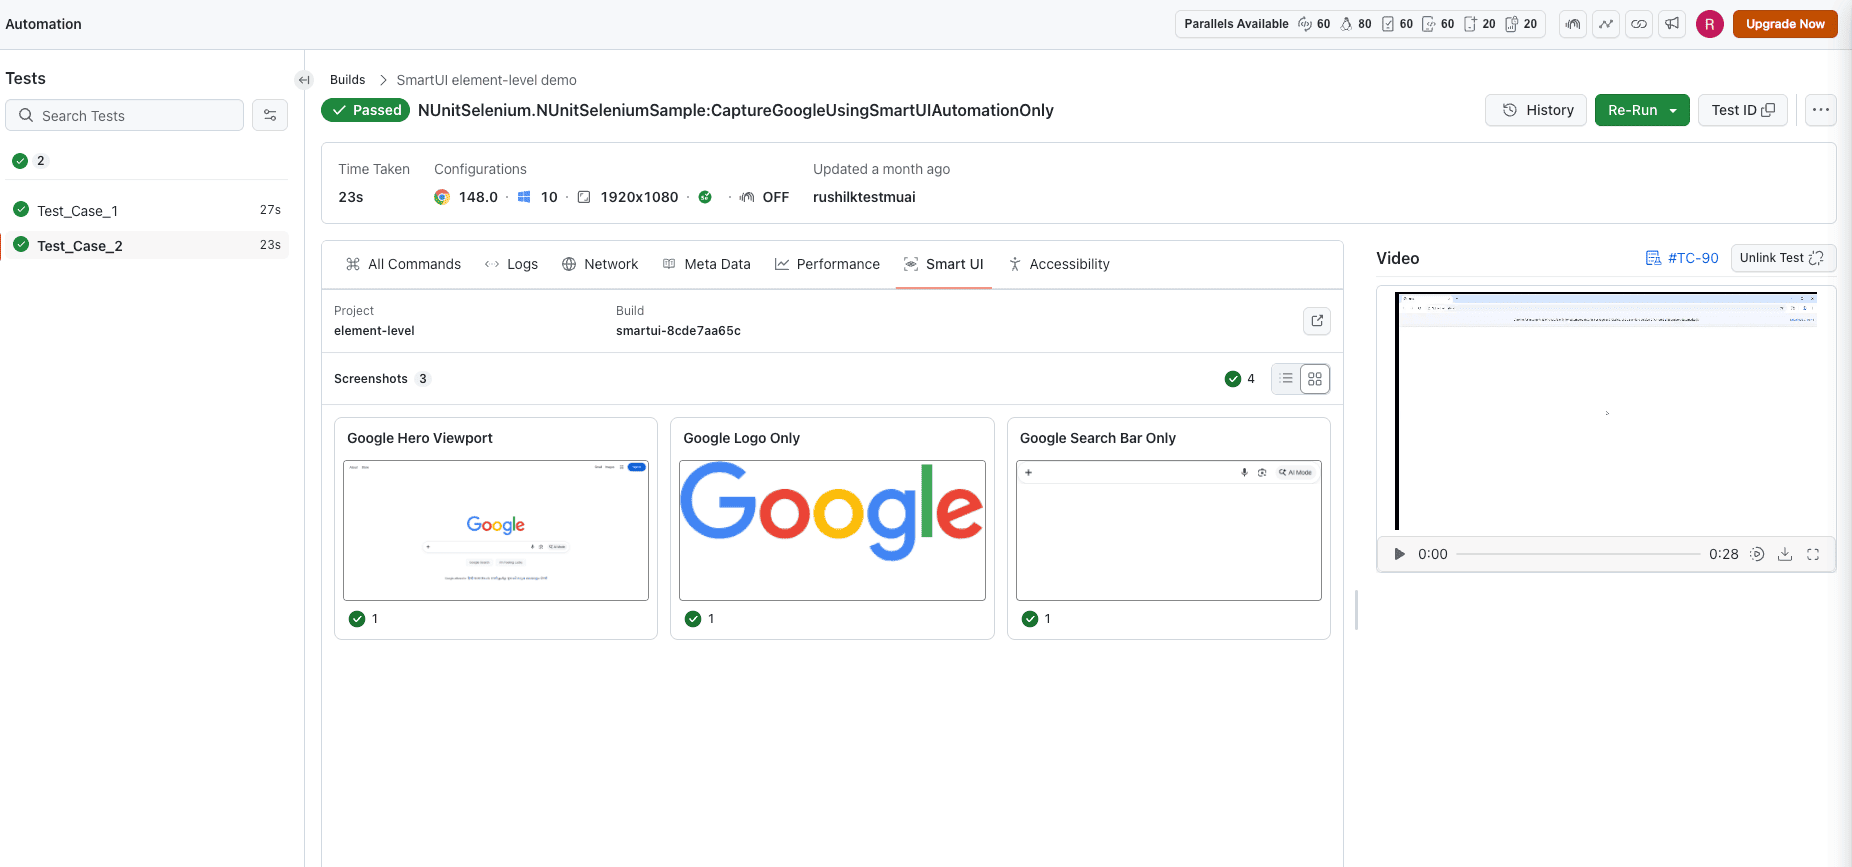Open the SmartUI build in a new window
The height and width of the screenshot is (867, 1852).
[x=1317, y=321]
